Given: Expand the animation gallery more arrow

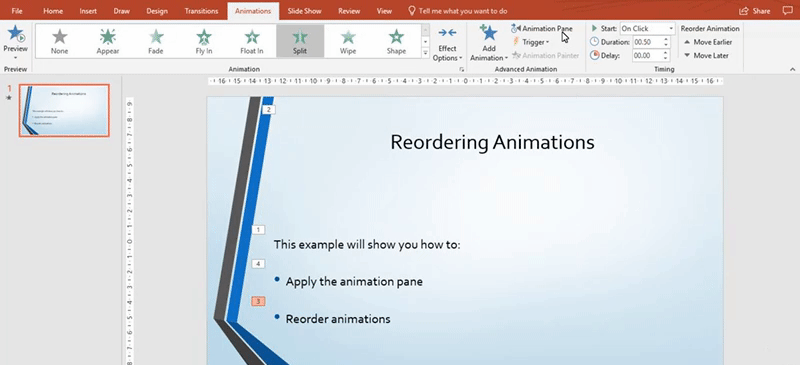Looking at the screenshot, I should click(425, 53).
